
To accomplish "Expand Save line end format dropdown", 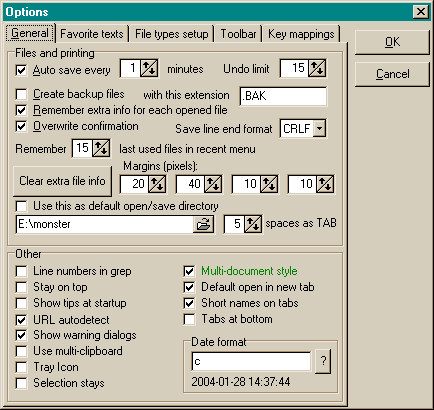I will click(319, 129).
